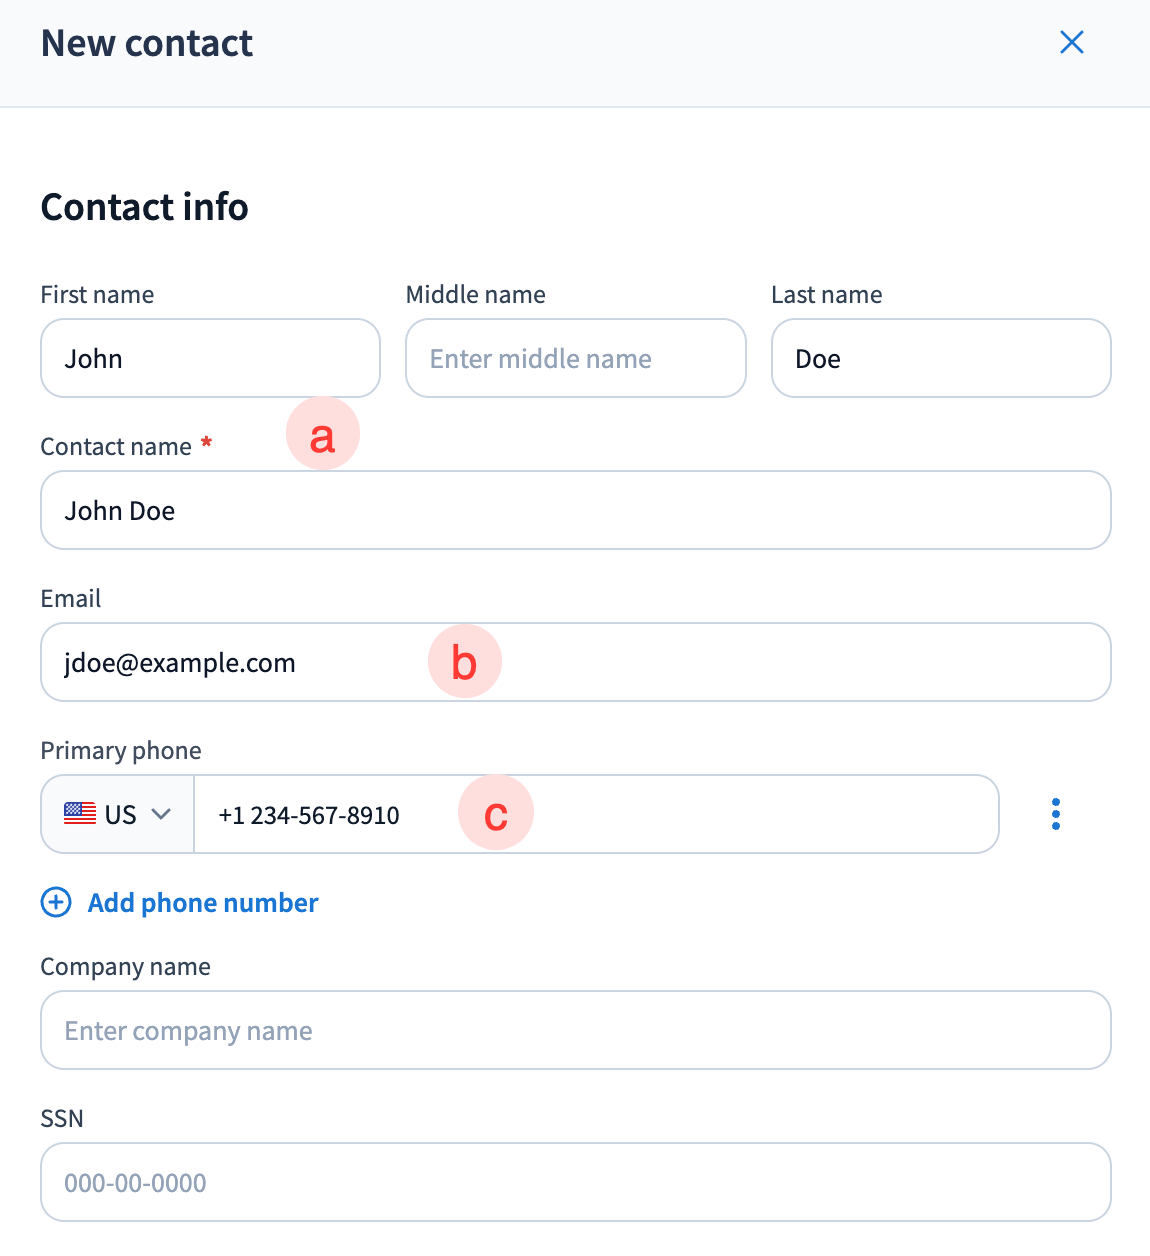Click the Add phone number link

click(x=203, y=903)
